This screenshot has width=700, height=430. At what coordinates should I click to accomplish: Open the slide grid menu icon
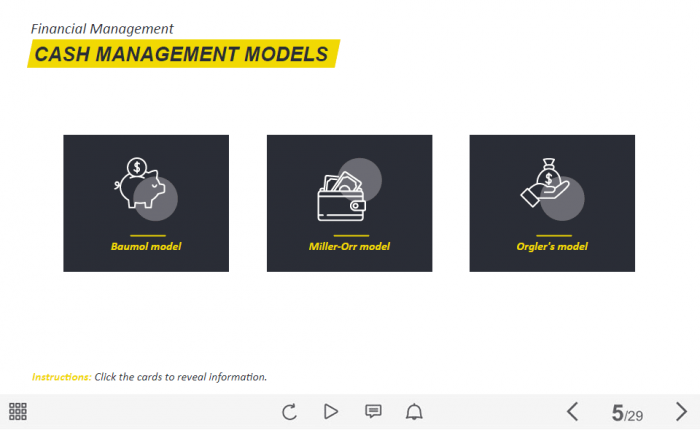(18, 411)
